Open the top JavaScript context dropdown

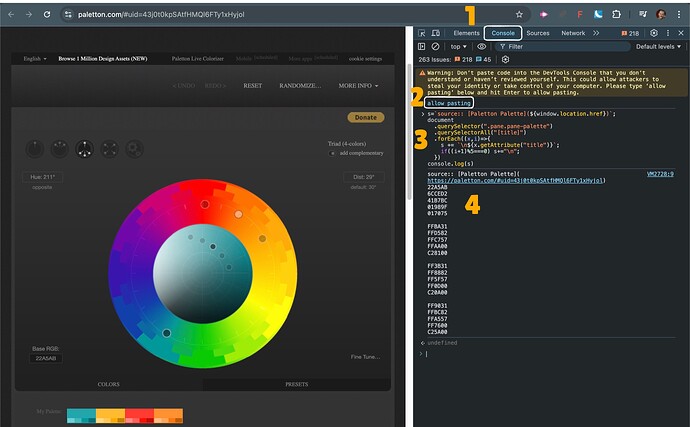458,46
